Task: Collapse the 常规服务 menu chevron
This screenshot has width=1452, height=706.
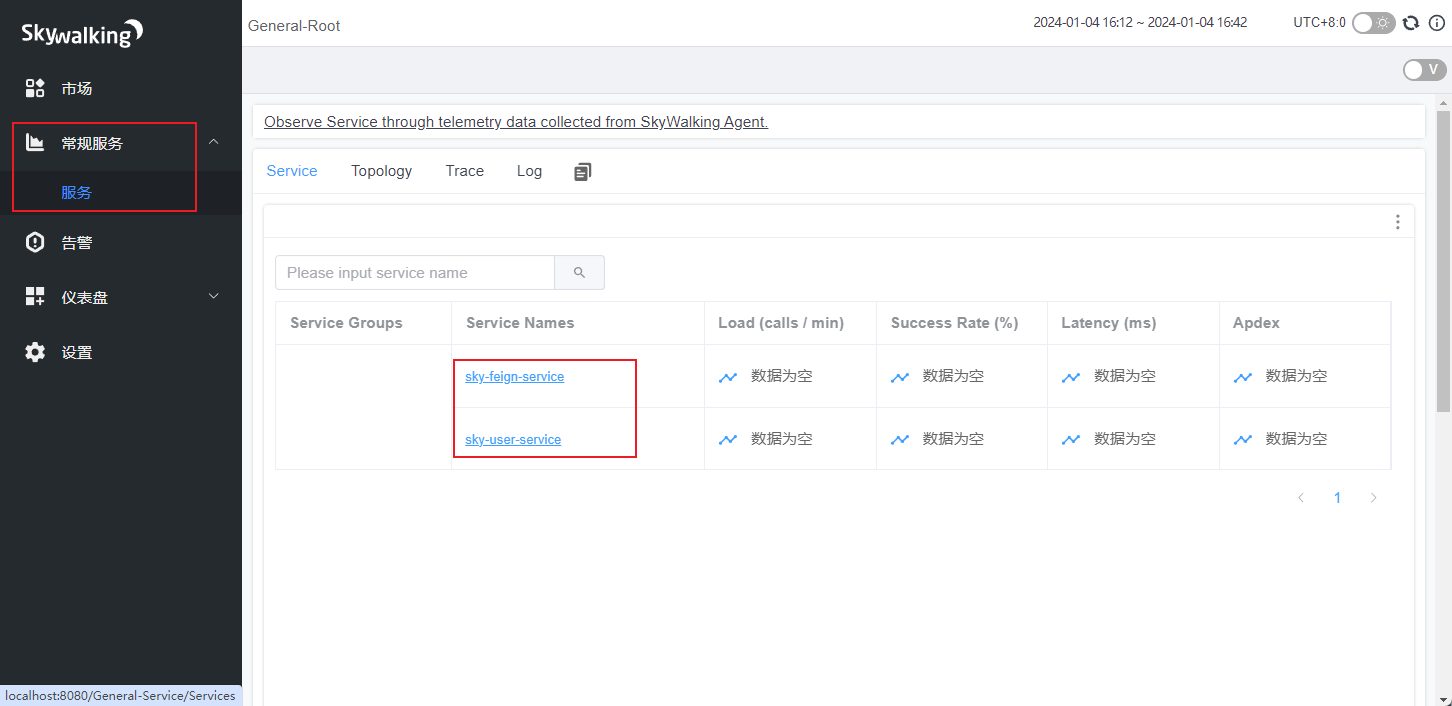Action: (x=213, y=143)
